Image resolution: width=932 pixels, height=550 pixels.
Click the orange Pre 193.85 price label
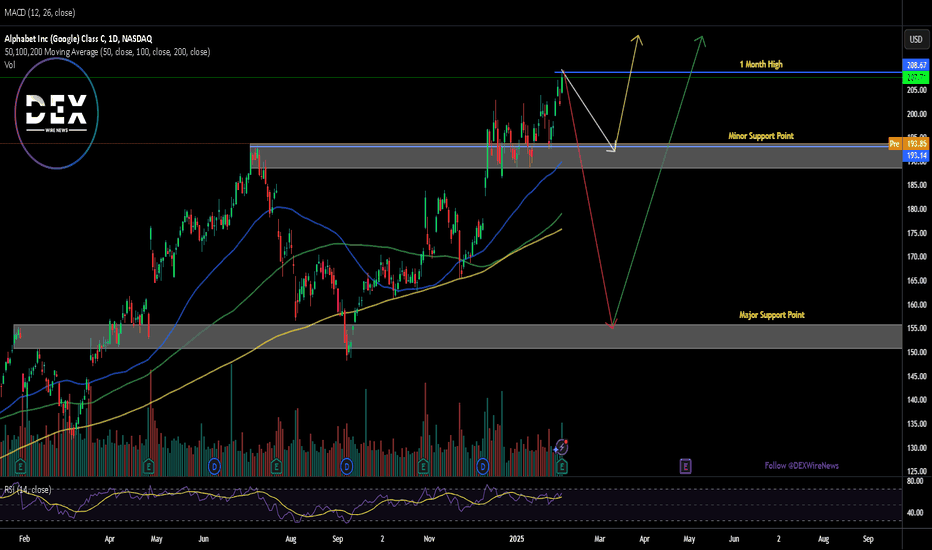tap(908, 144)
